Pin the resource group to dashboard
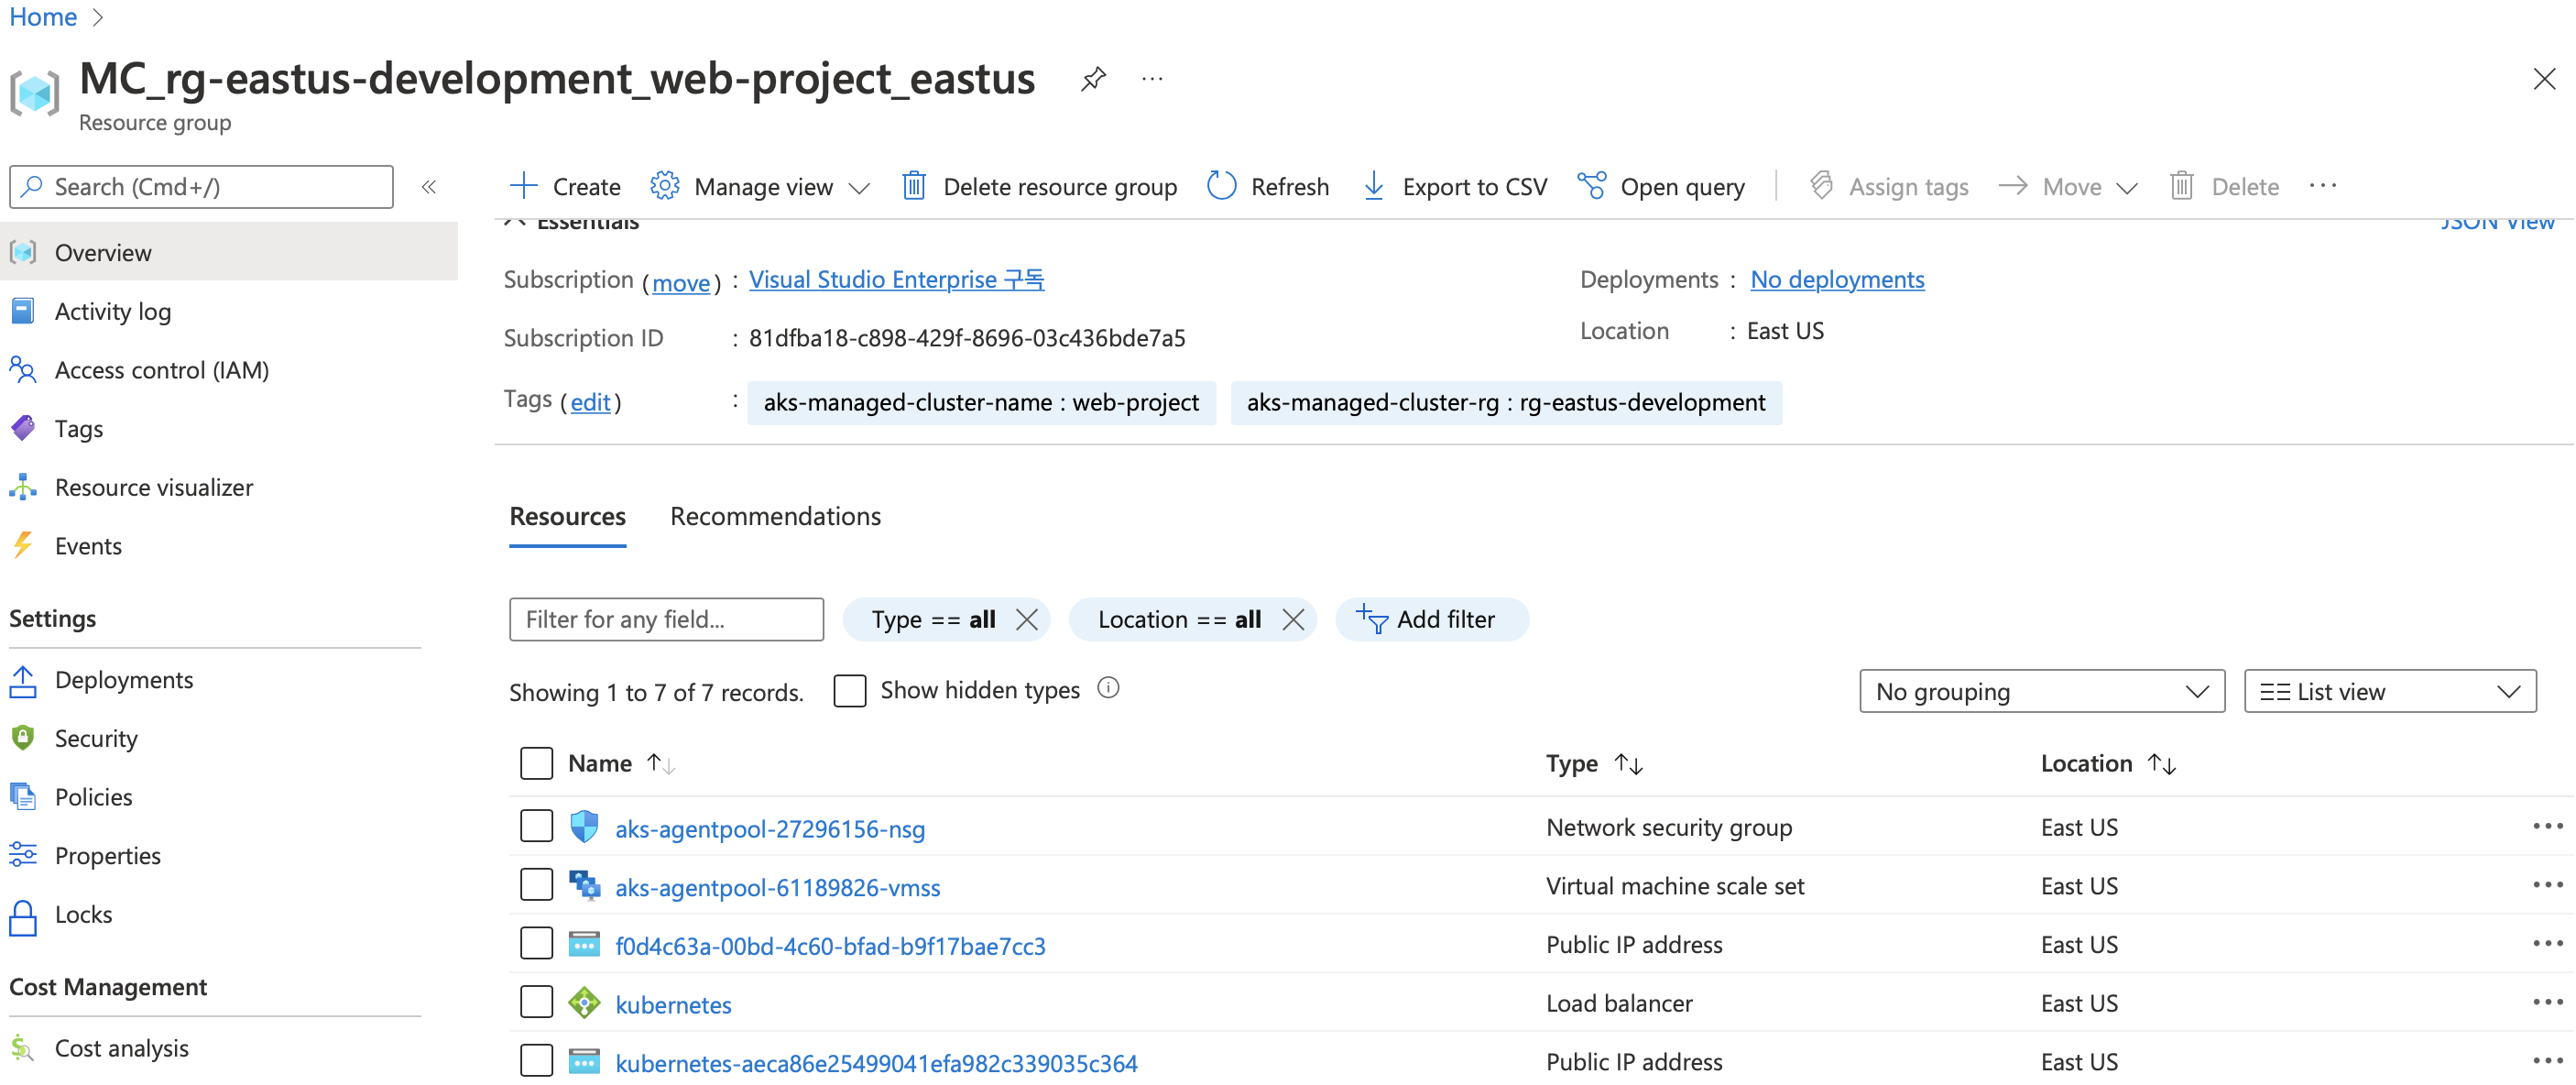 1093,78
